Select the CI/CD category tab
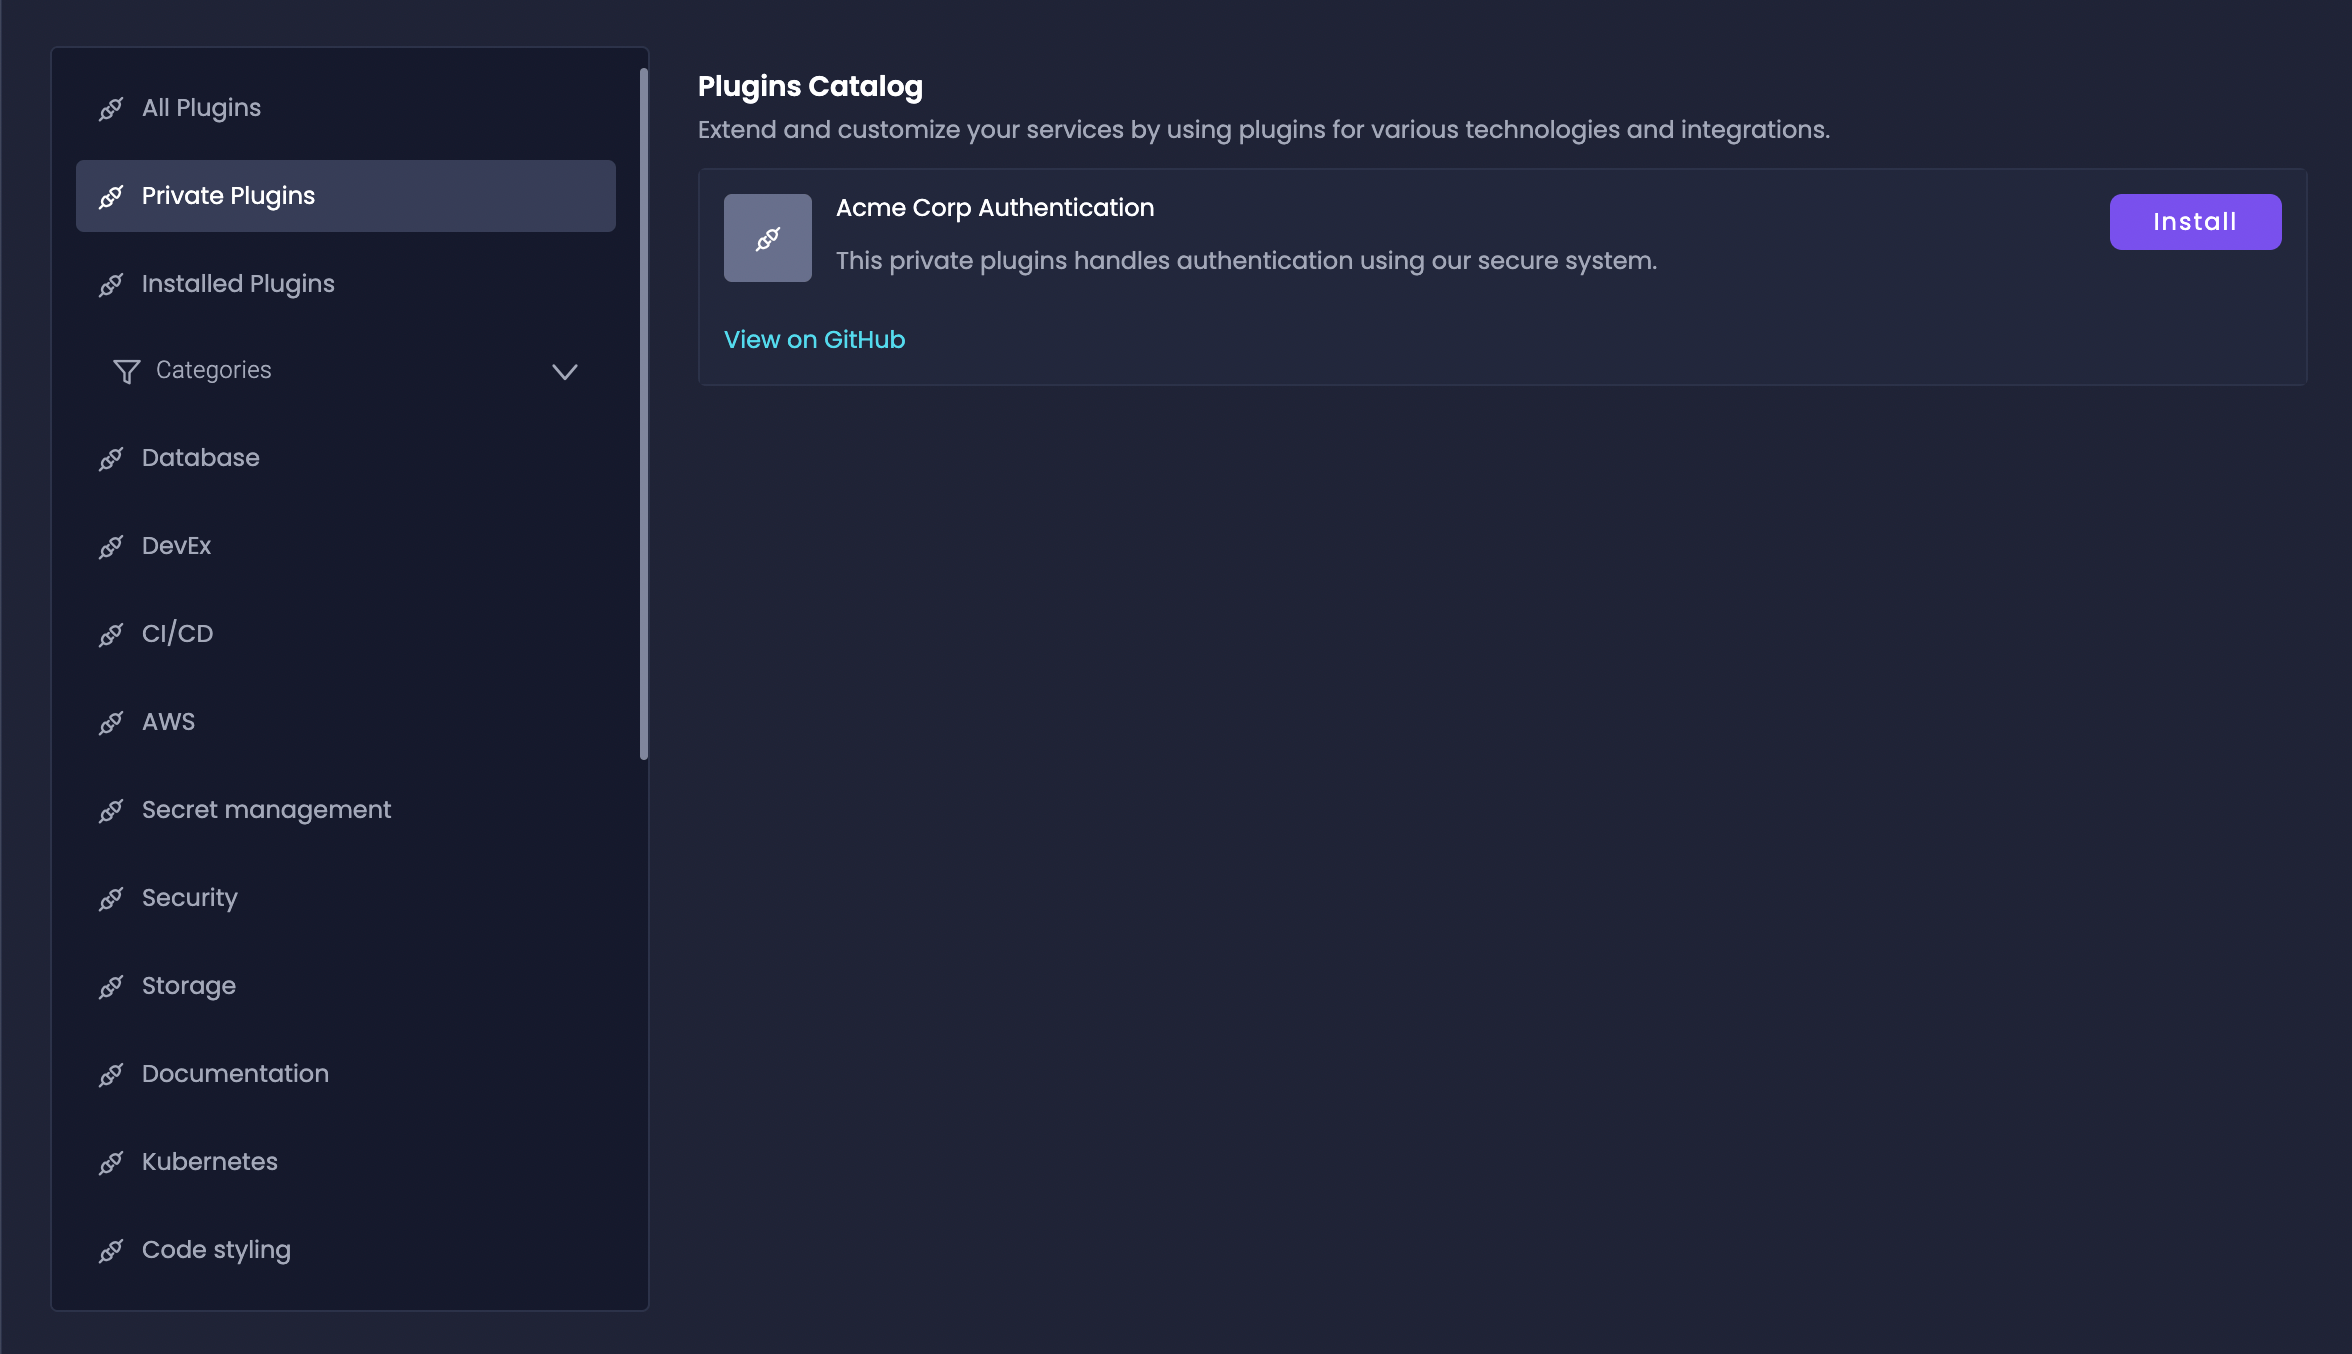 178,633
